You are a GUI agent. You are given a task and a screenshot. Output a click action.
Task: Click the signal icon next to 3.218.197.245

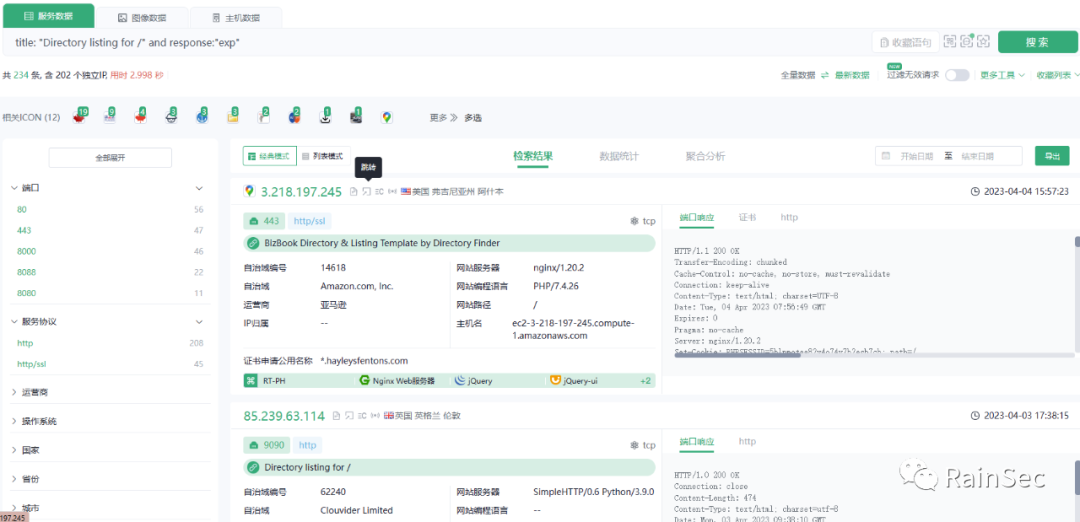[x=393, y=191]
